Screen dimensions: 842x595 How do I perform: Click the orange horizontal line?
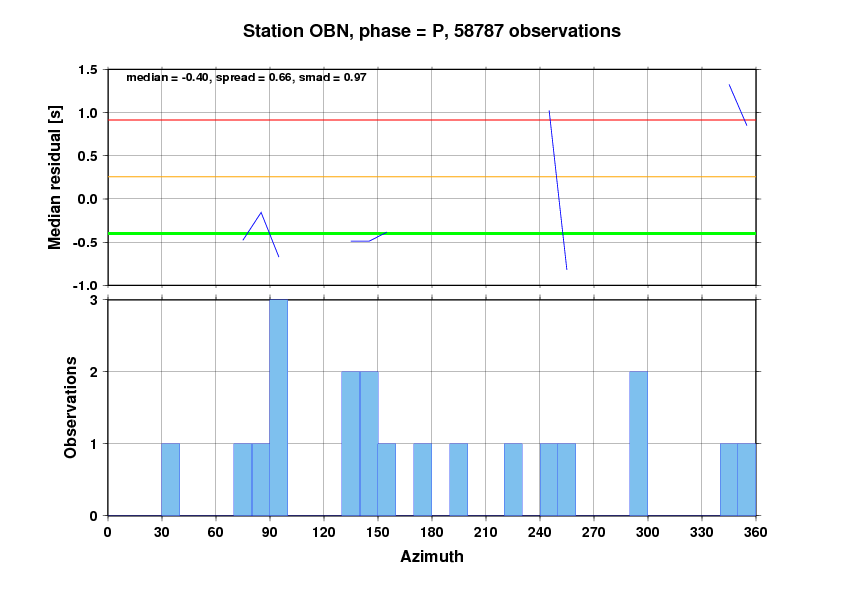click(432, 177)
